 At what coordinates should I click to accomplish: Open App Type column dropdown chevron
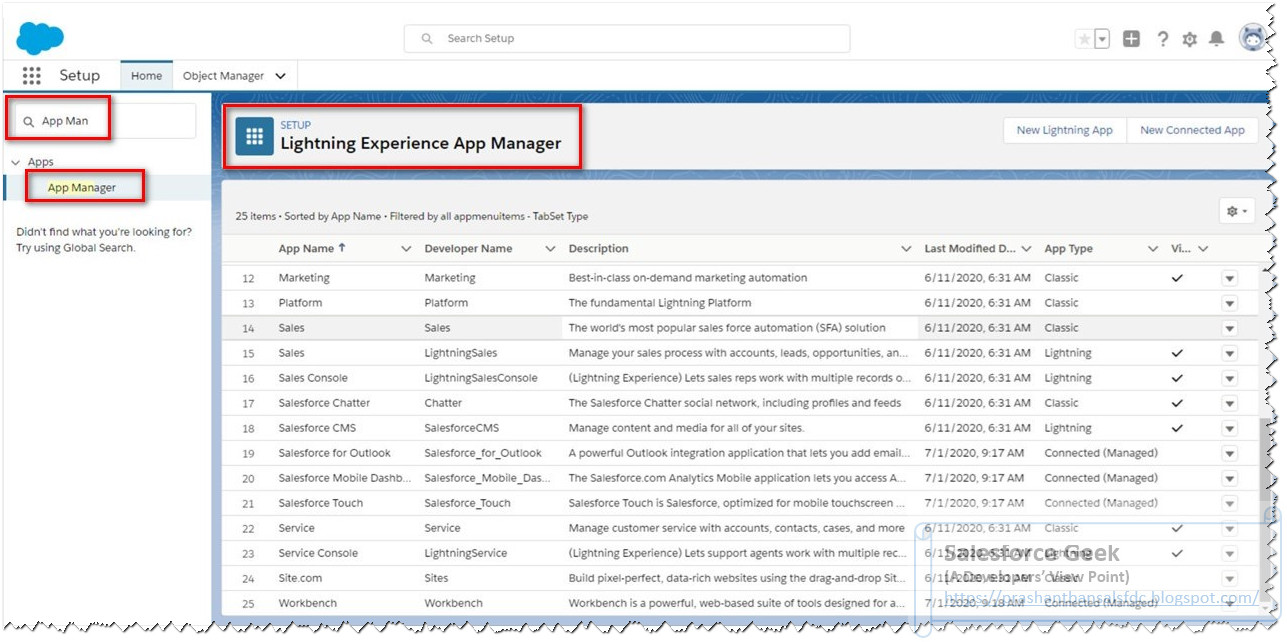1153,249
